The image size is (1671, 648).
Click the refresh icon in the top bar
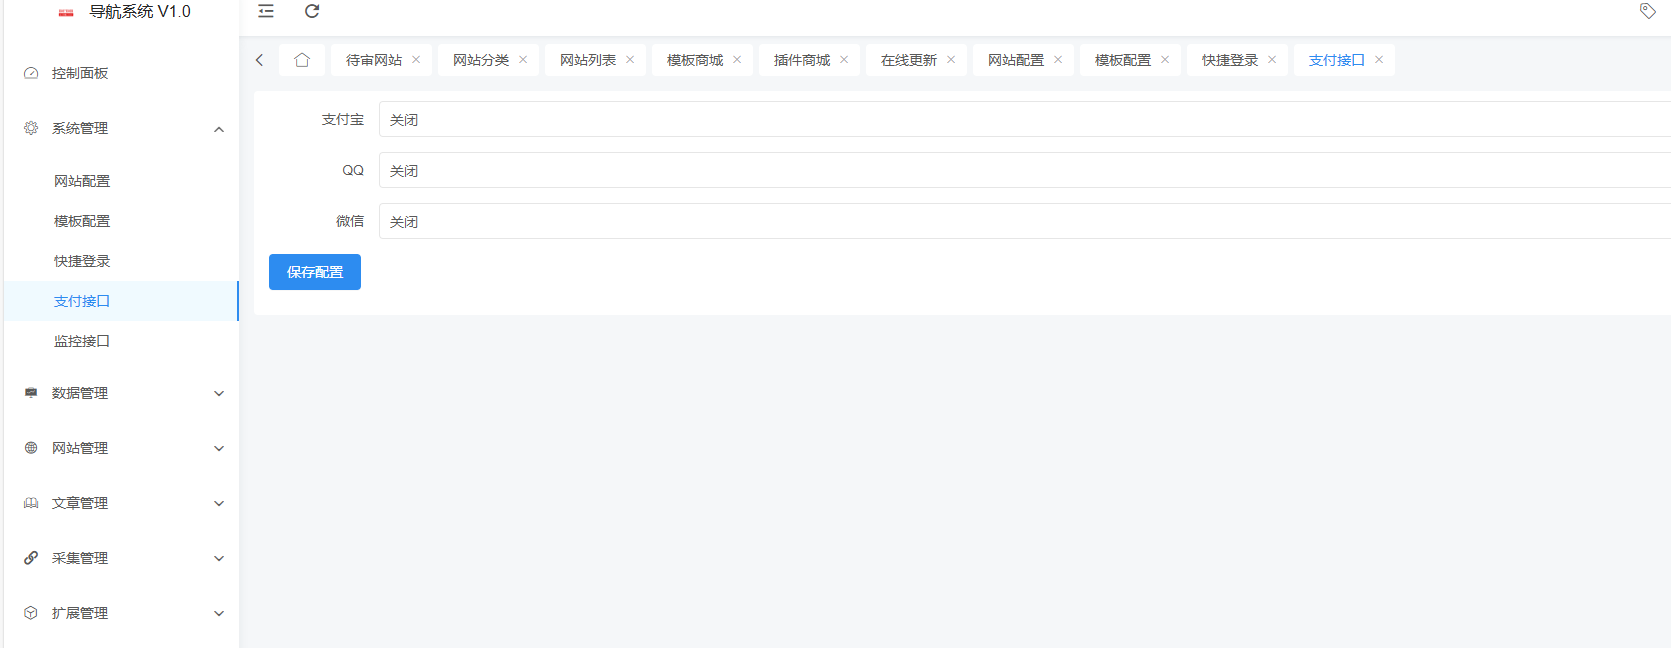pyautogui.click(x=312, y=11)
